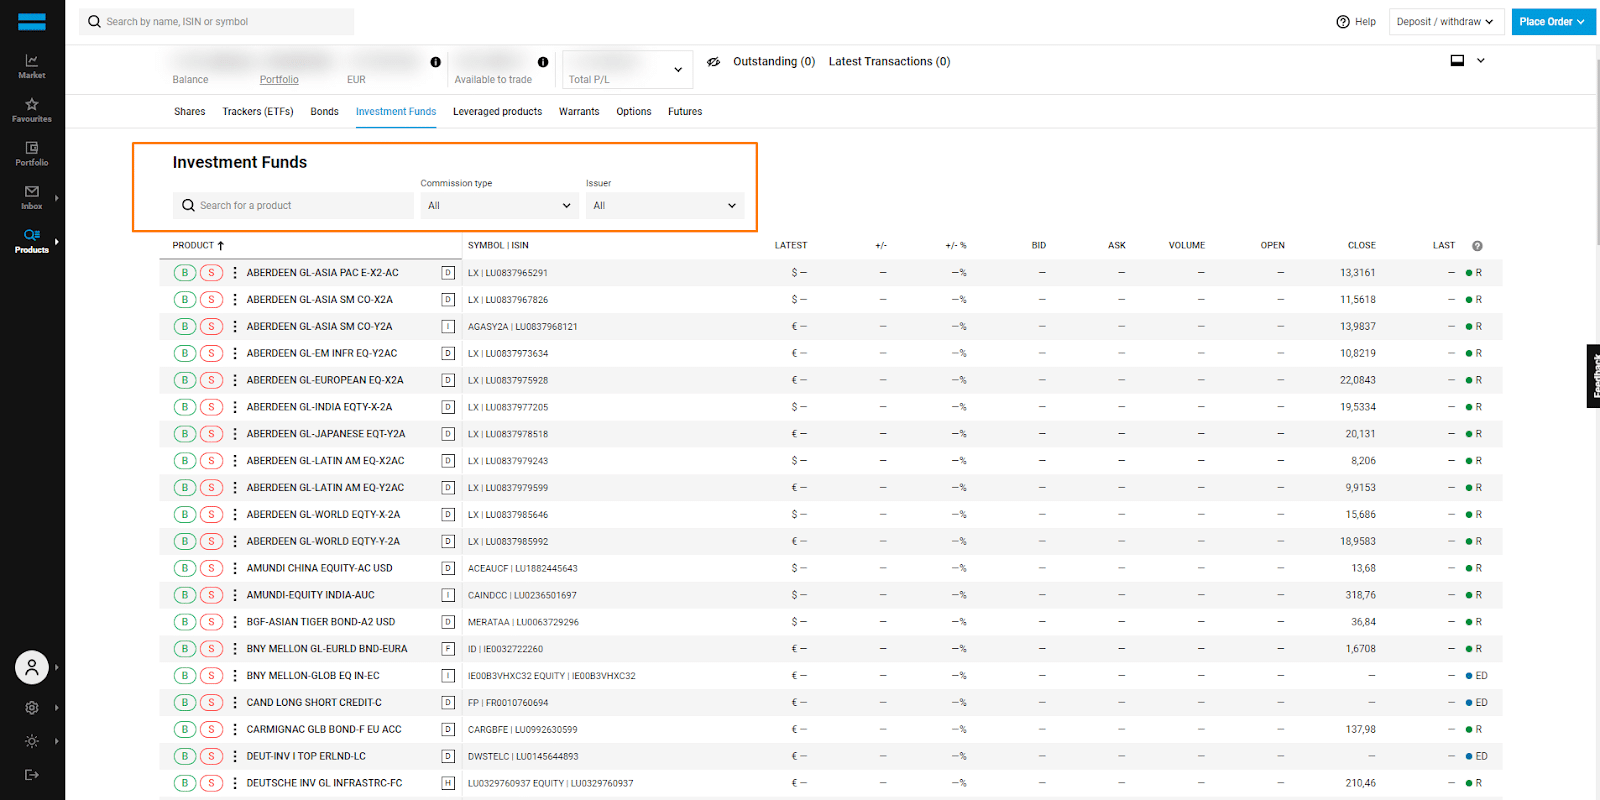Click close value 318,76

[x=1360, y=595]
